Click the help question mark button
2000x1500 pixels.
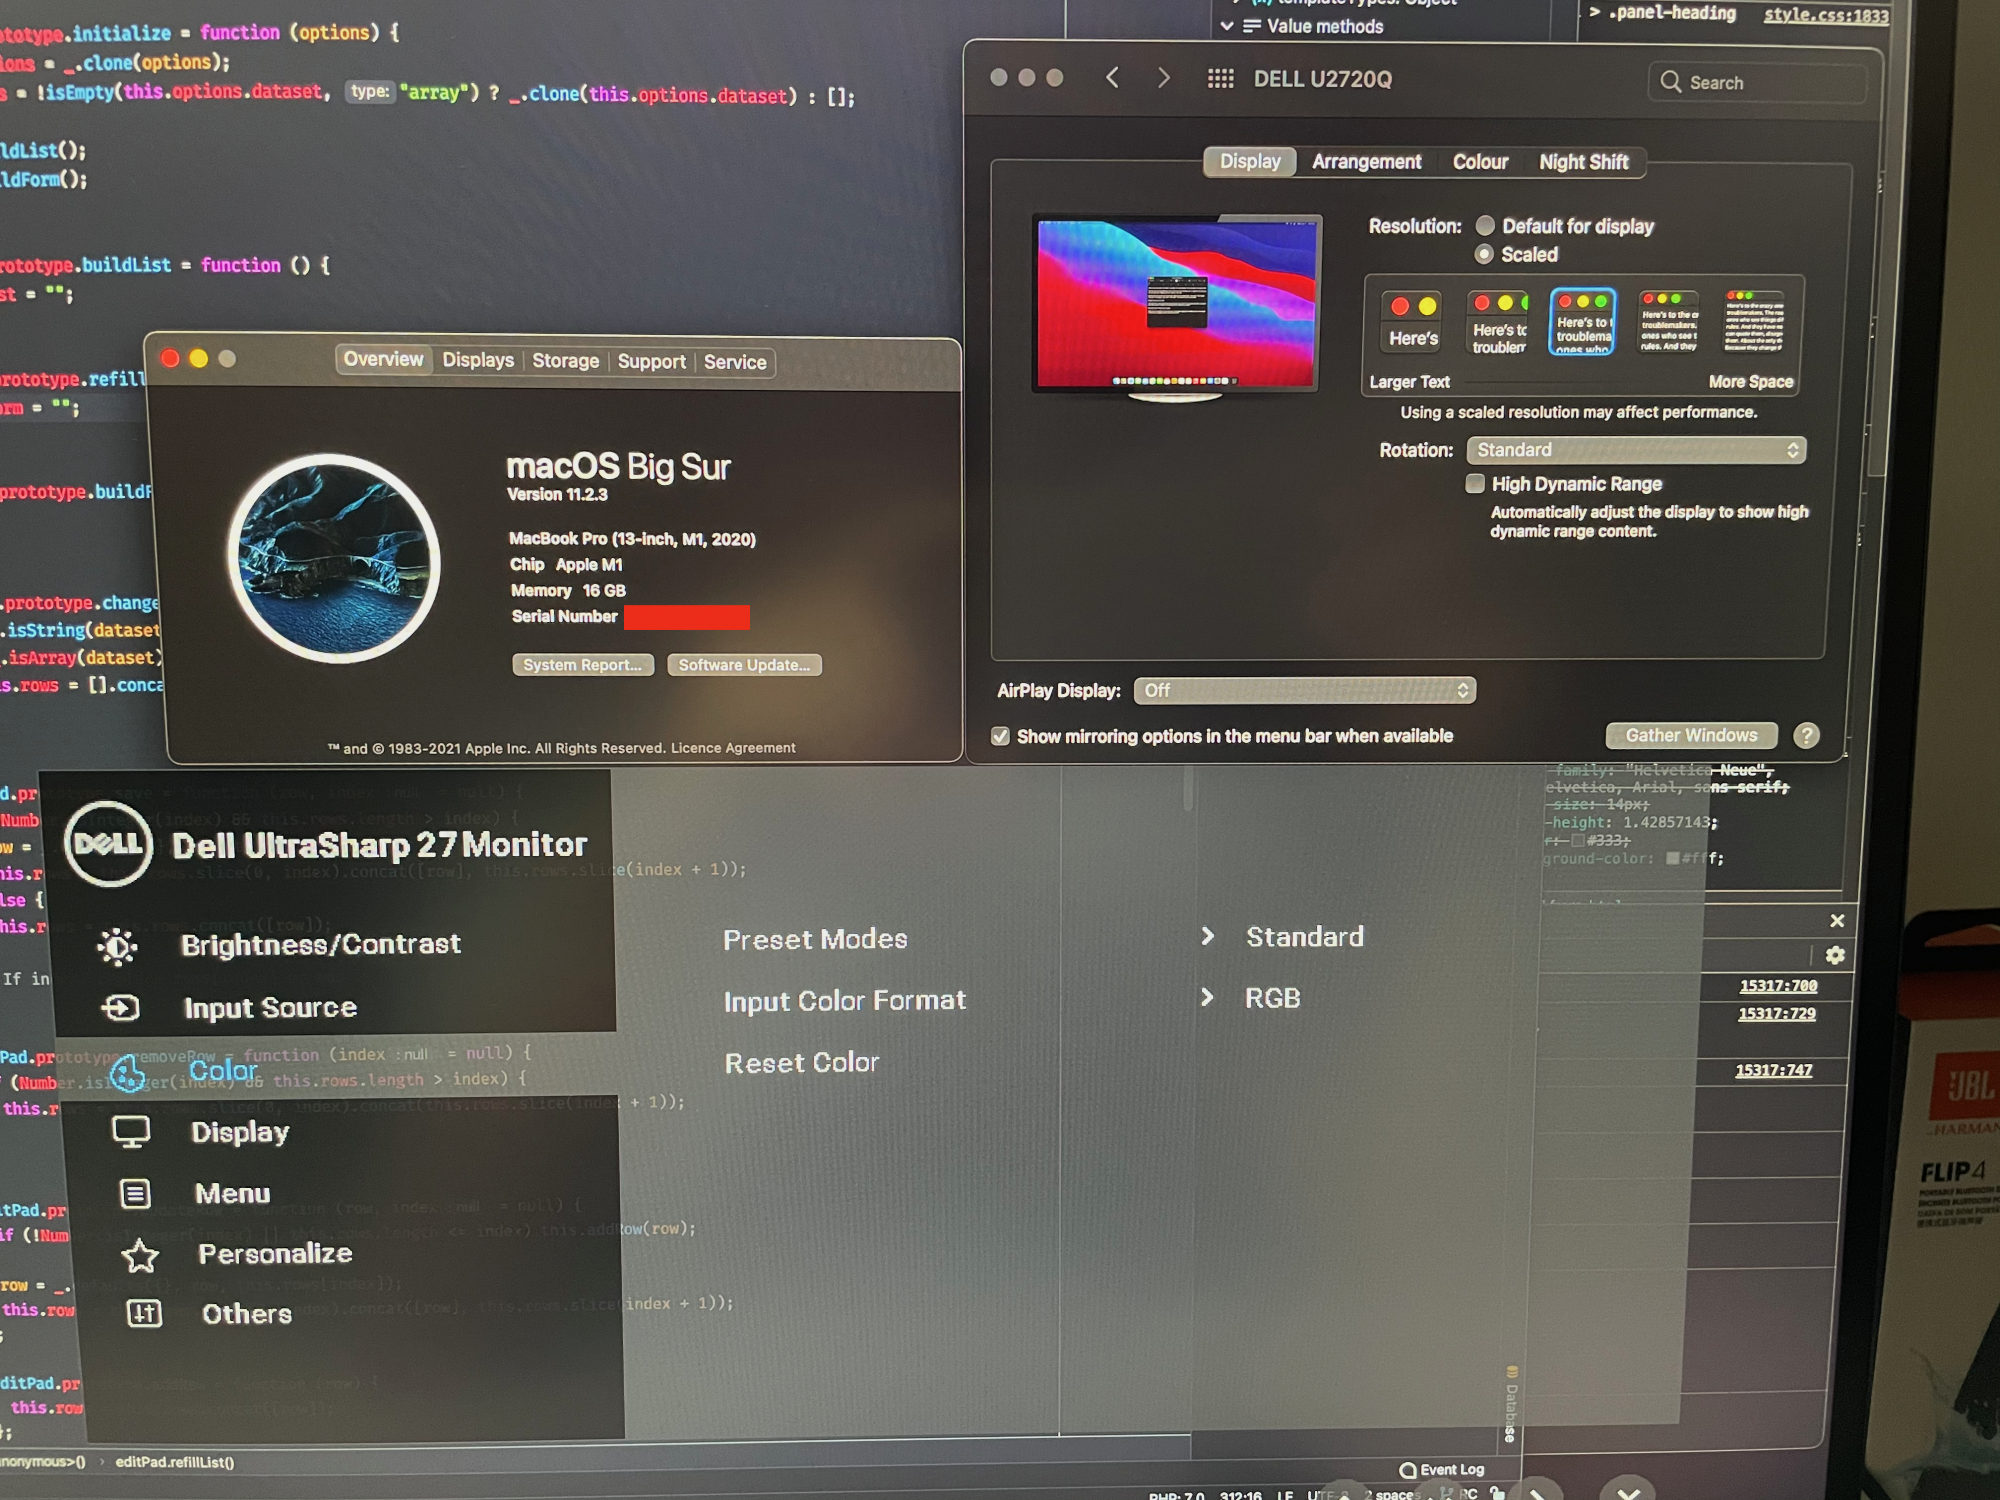[1806, 736]
